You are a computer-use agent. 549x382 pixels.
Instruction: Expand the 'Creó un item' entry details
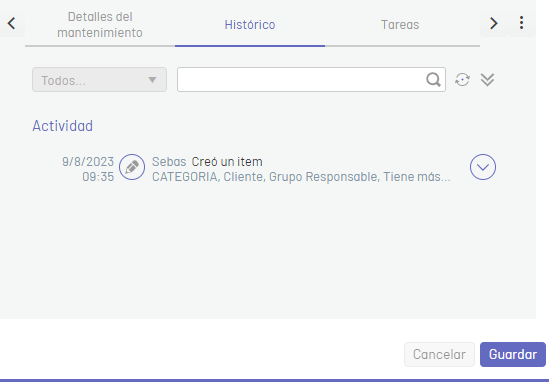(483, 167)
